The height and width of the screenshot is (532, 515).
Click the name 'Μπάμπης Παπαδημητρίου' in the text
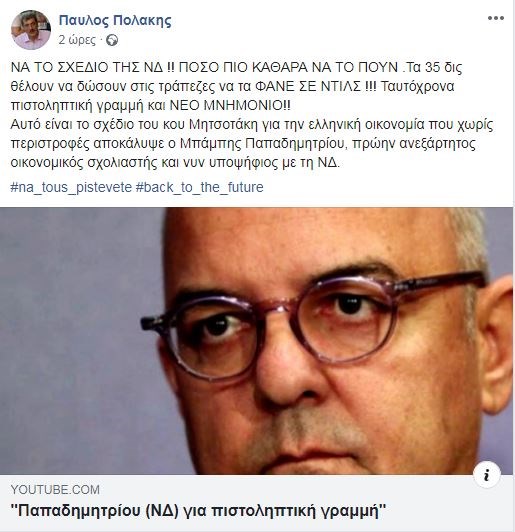263,144
